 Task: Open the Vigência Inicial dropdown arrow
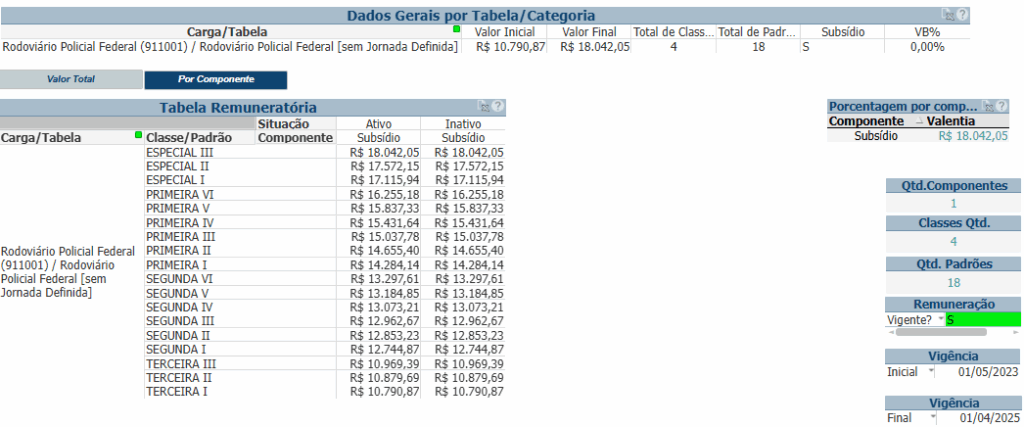click(x=929, y=371)
